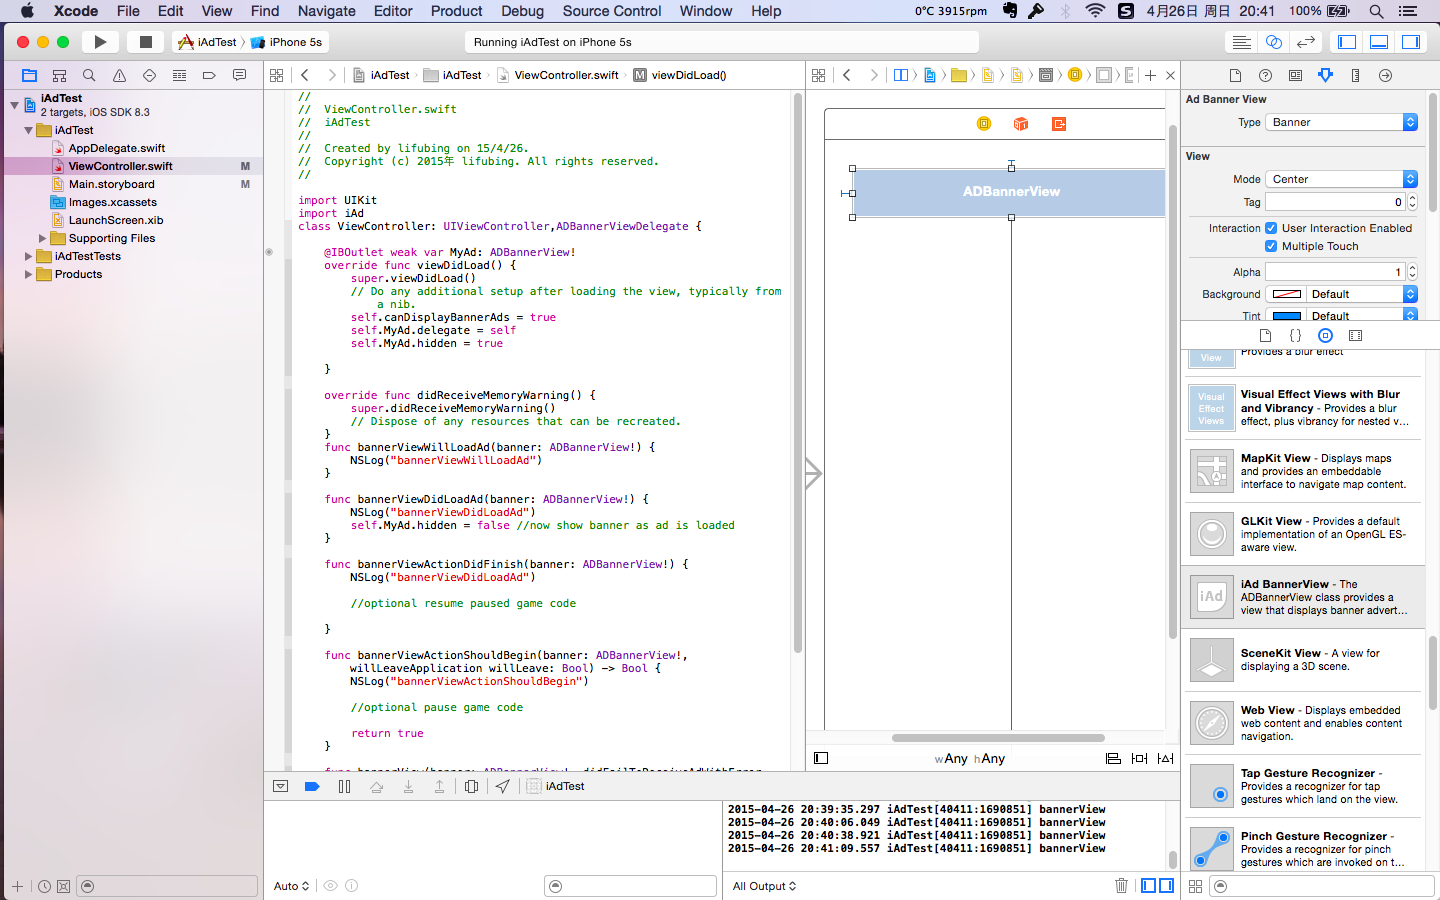Open the Report navigator icon
The height and width of the screenshot is (900, 1440).
239,75
